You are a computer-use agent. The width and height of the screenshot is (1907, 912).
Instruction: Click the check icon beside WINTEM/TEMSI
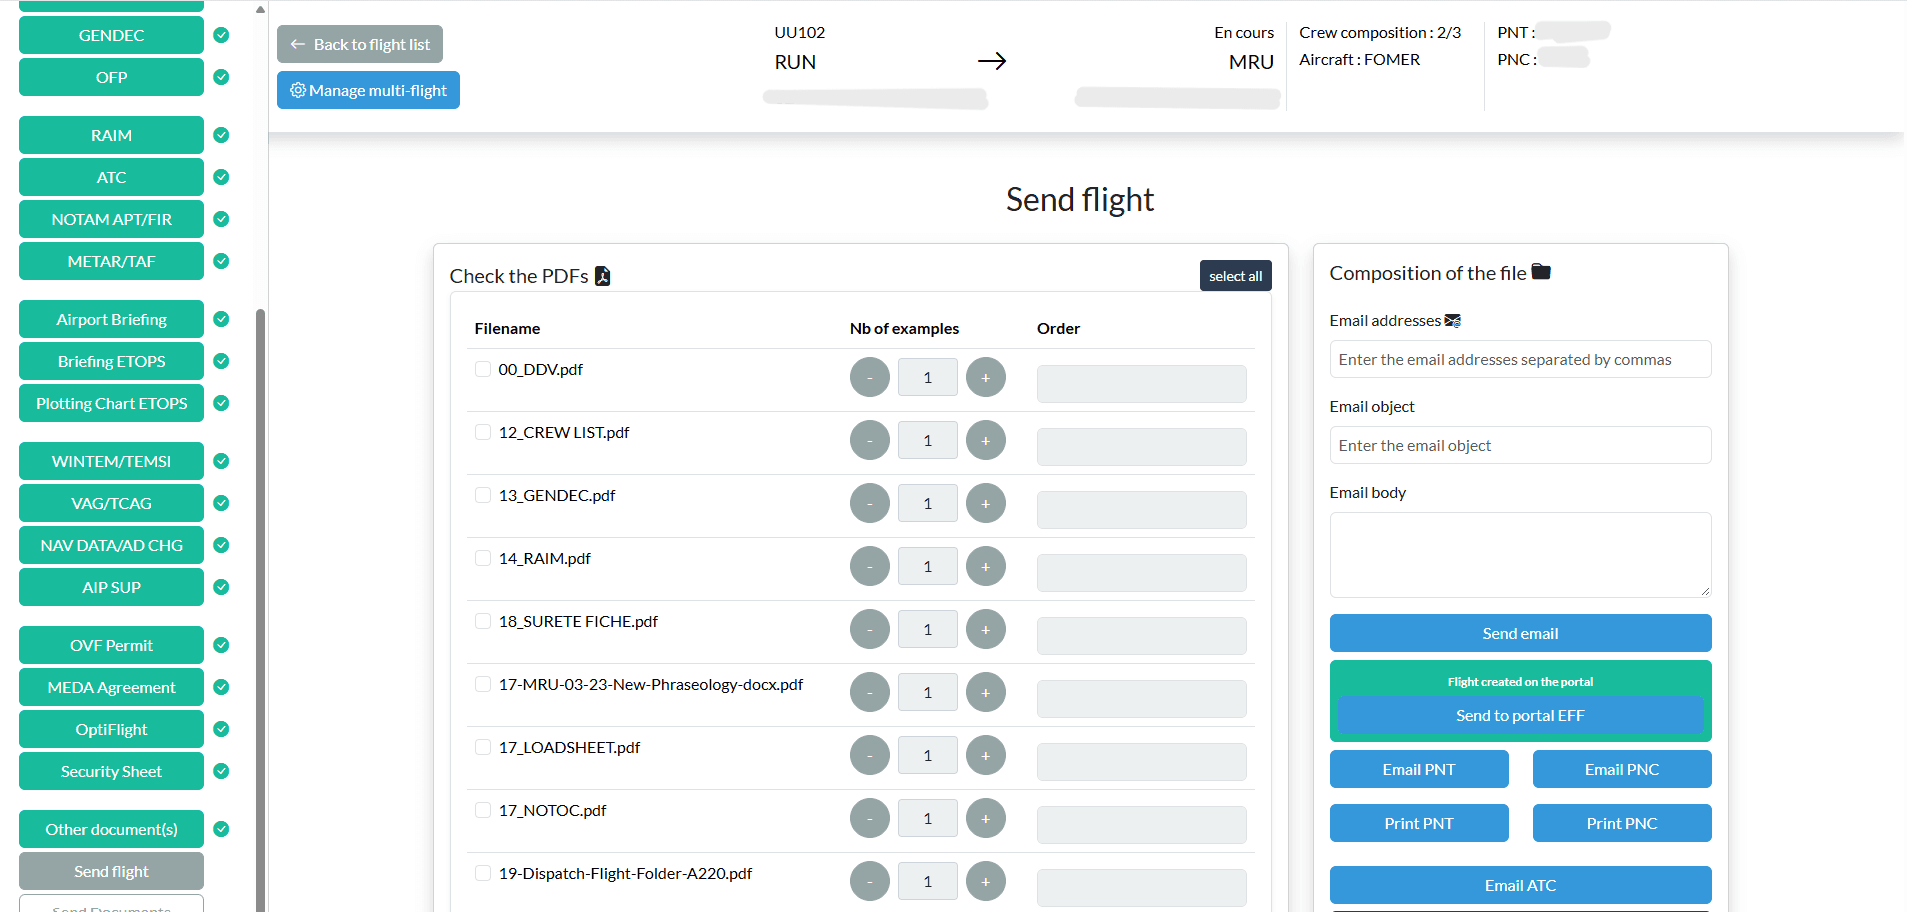point(221,461)
